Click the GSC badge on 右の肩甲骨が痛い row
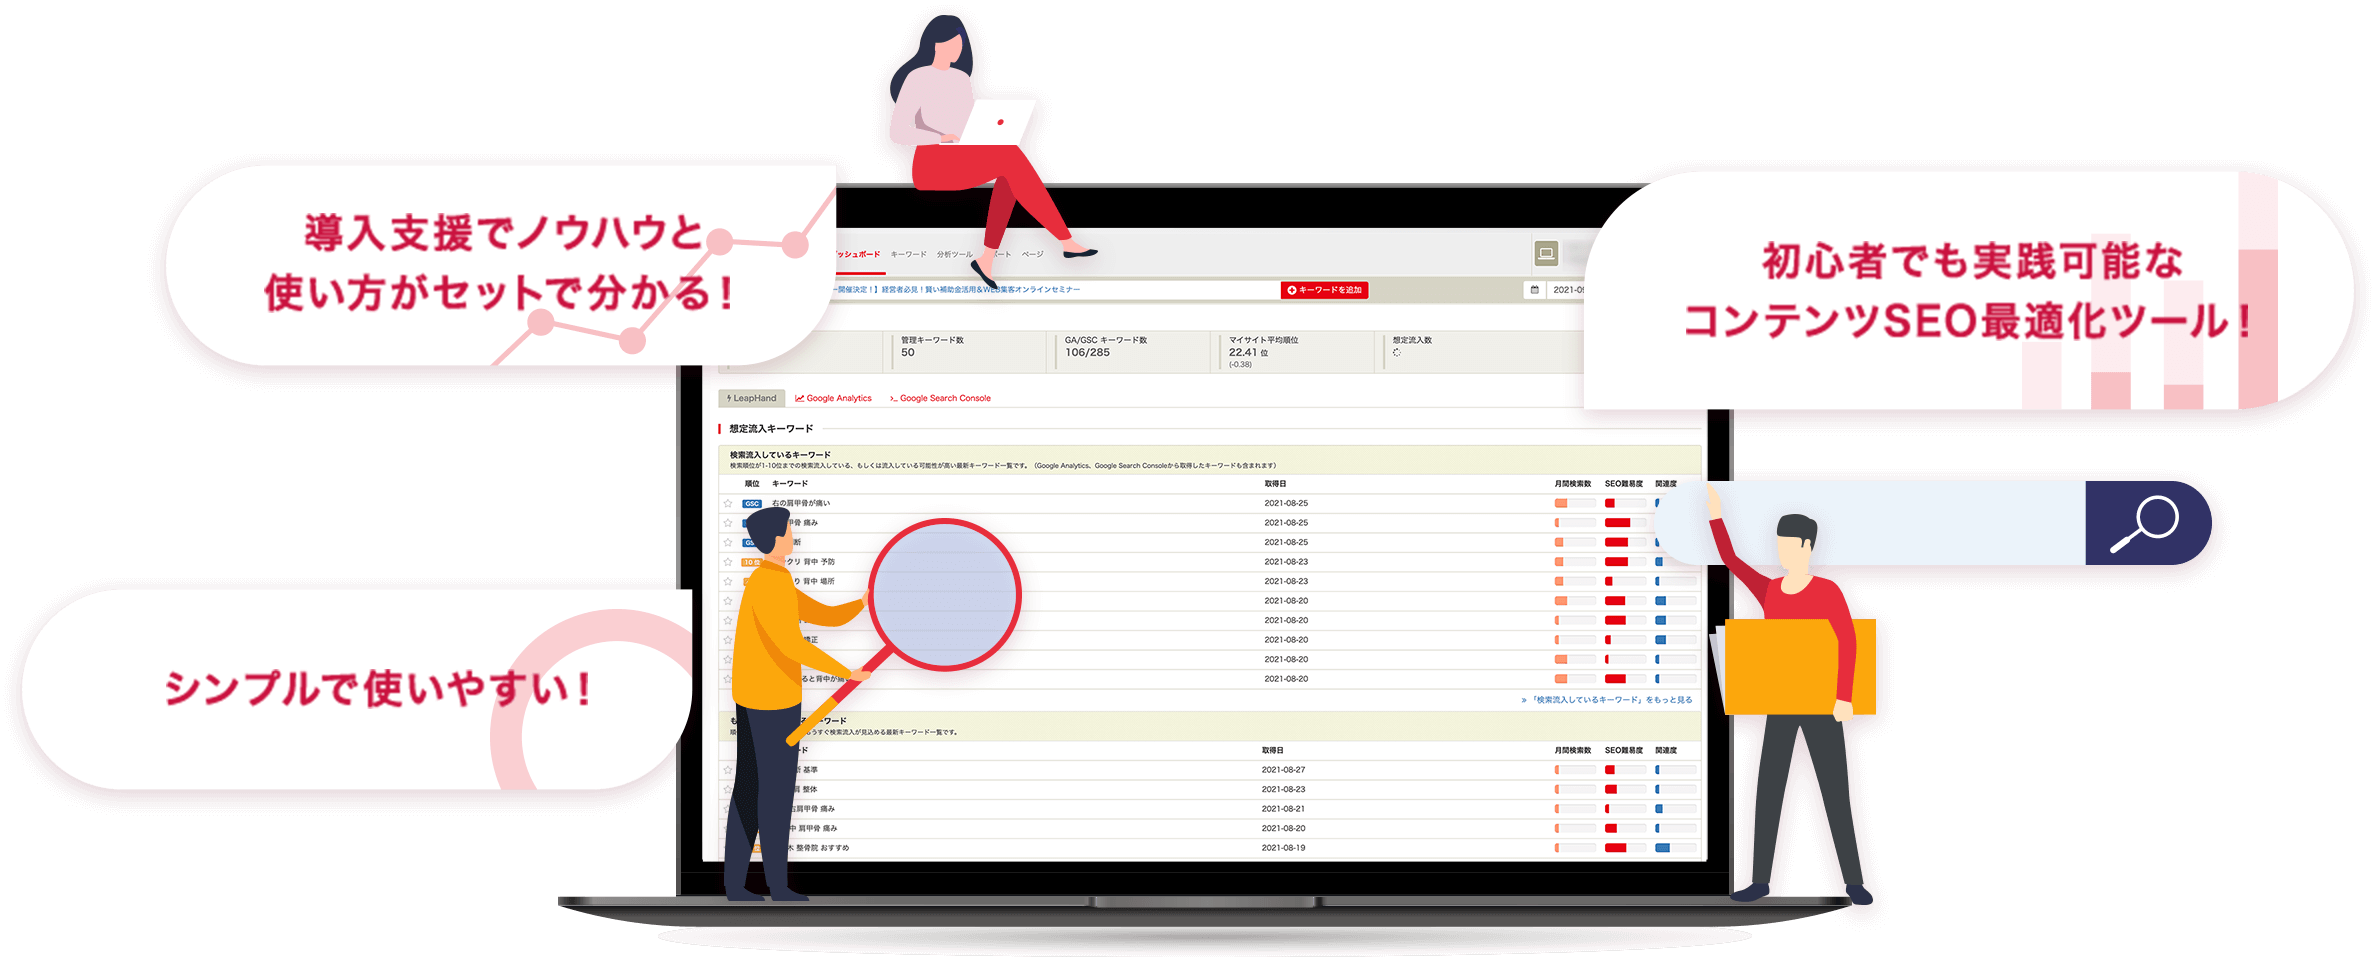 [752, 504]
